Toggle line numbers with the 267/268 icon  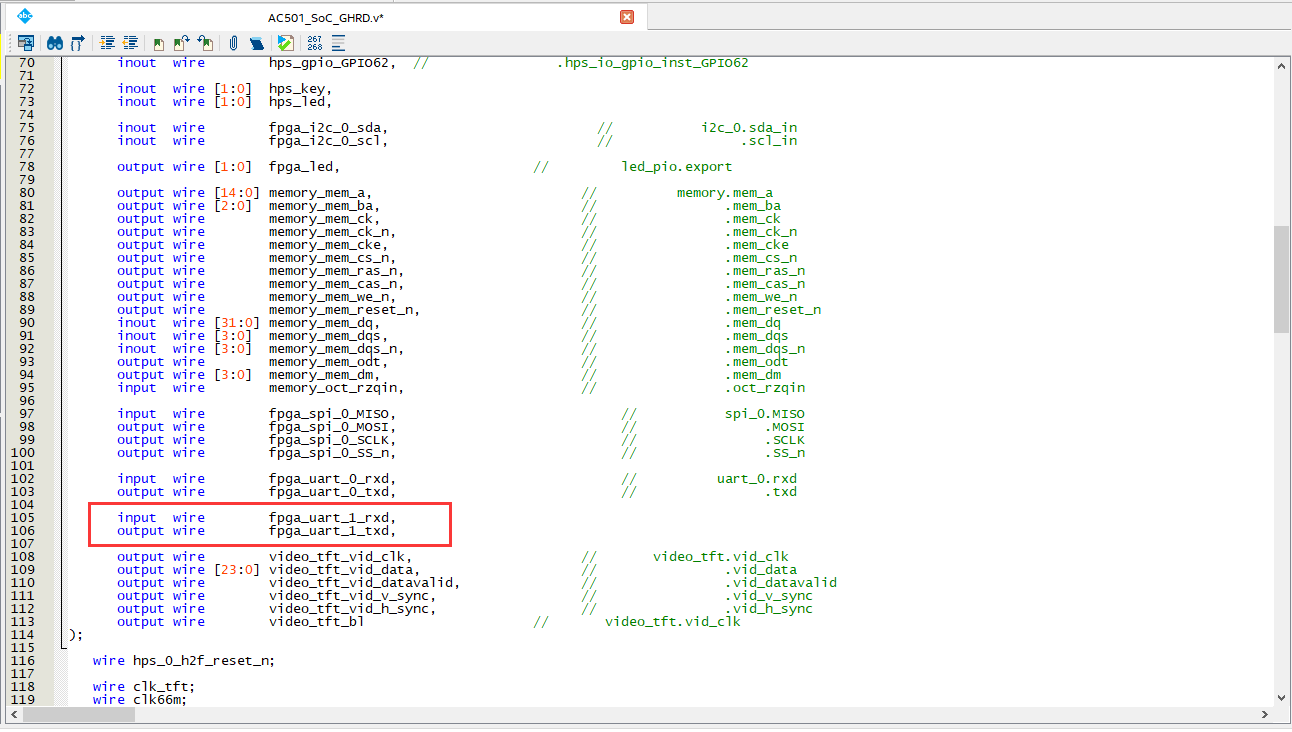click(315, 43)
